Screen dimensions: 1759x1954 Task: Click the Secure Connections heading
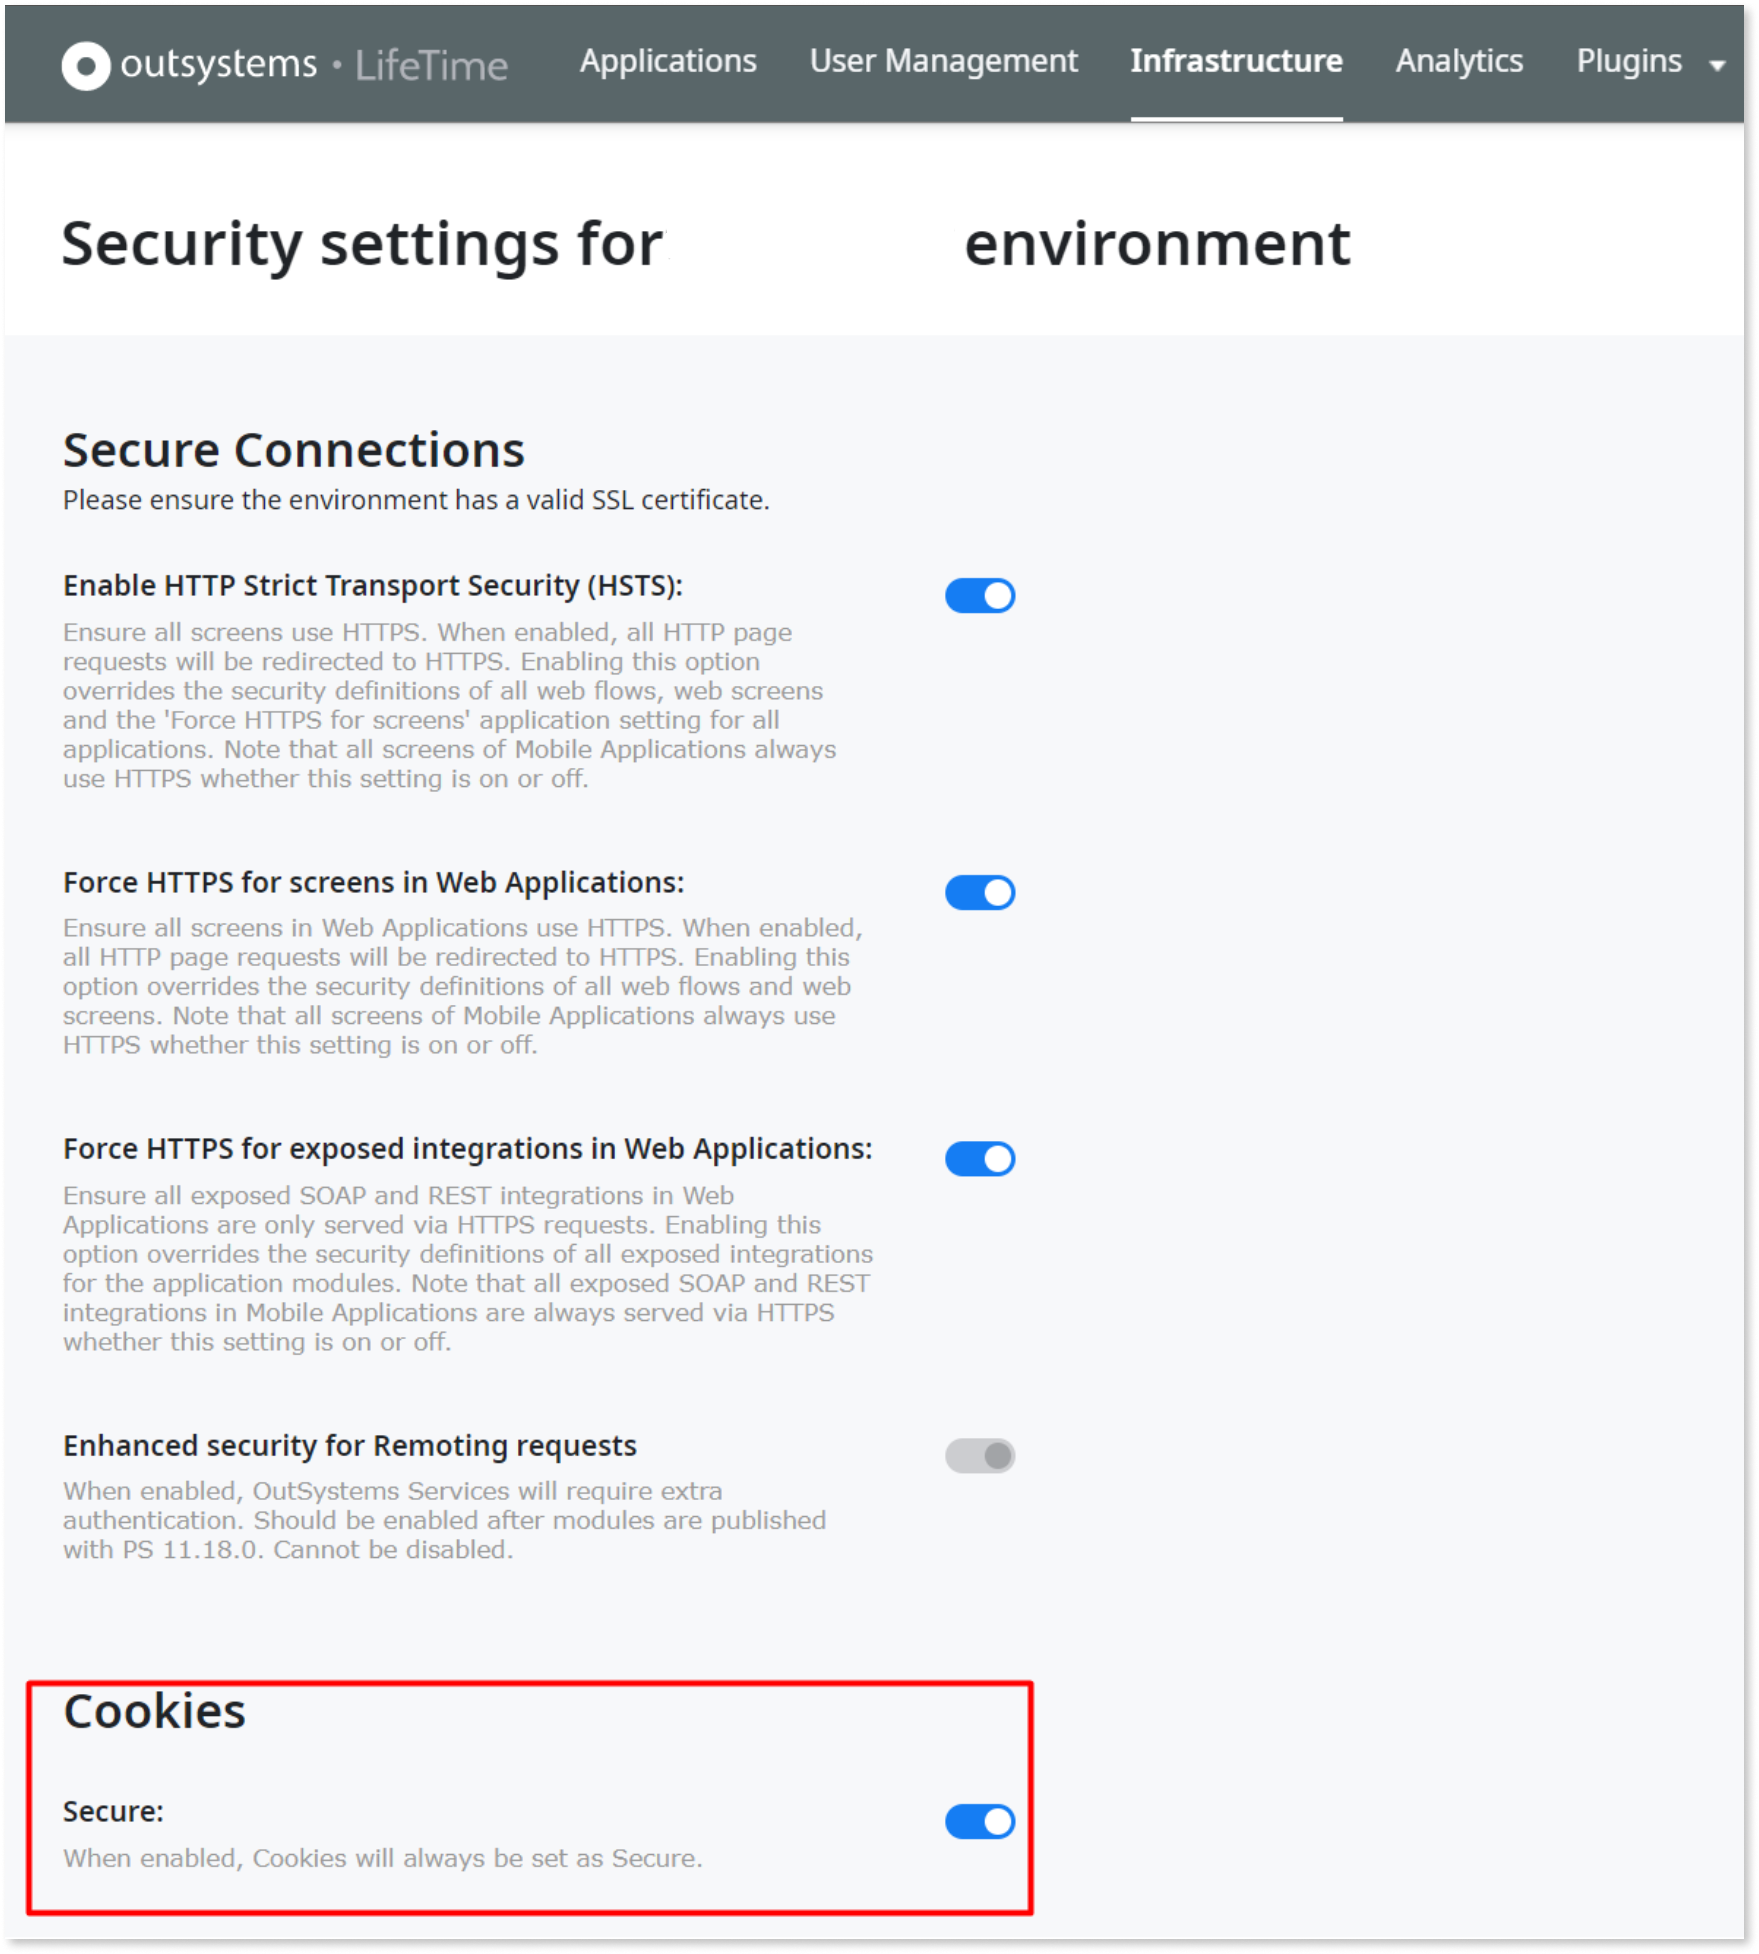point(293,450)
